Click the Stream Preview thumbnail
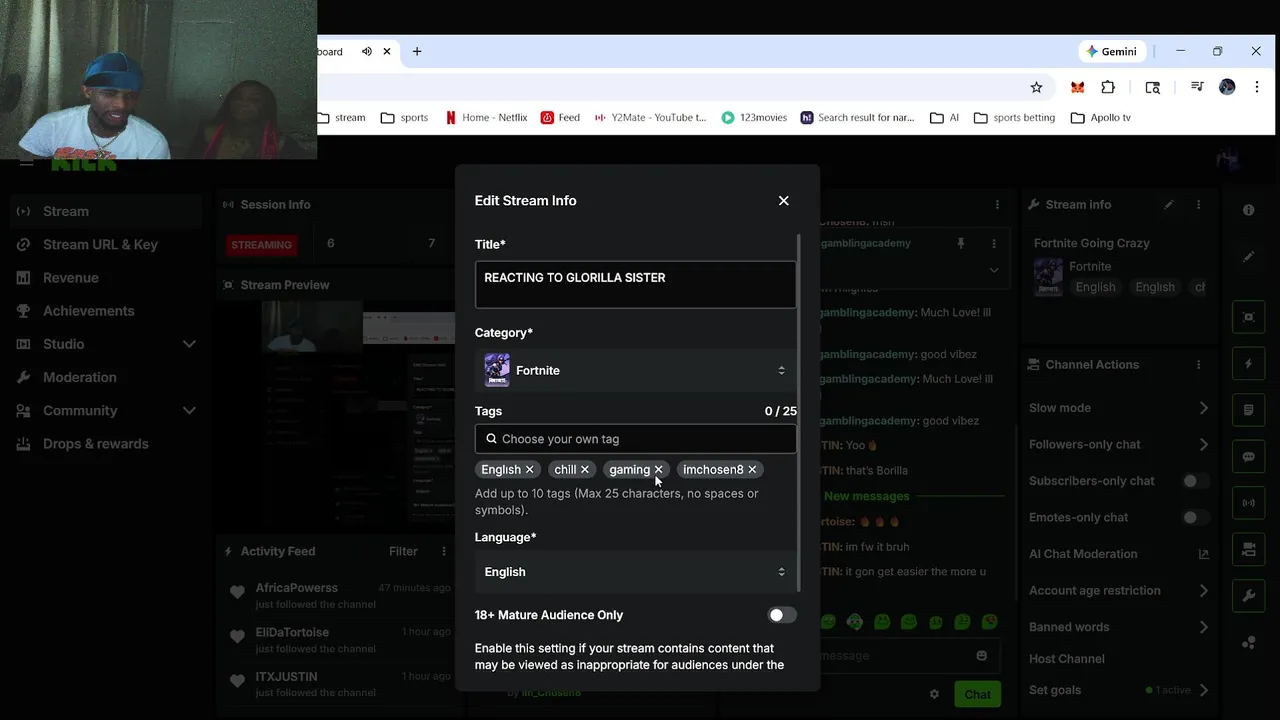 click(336, 416)
